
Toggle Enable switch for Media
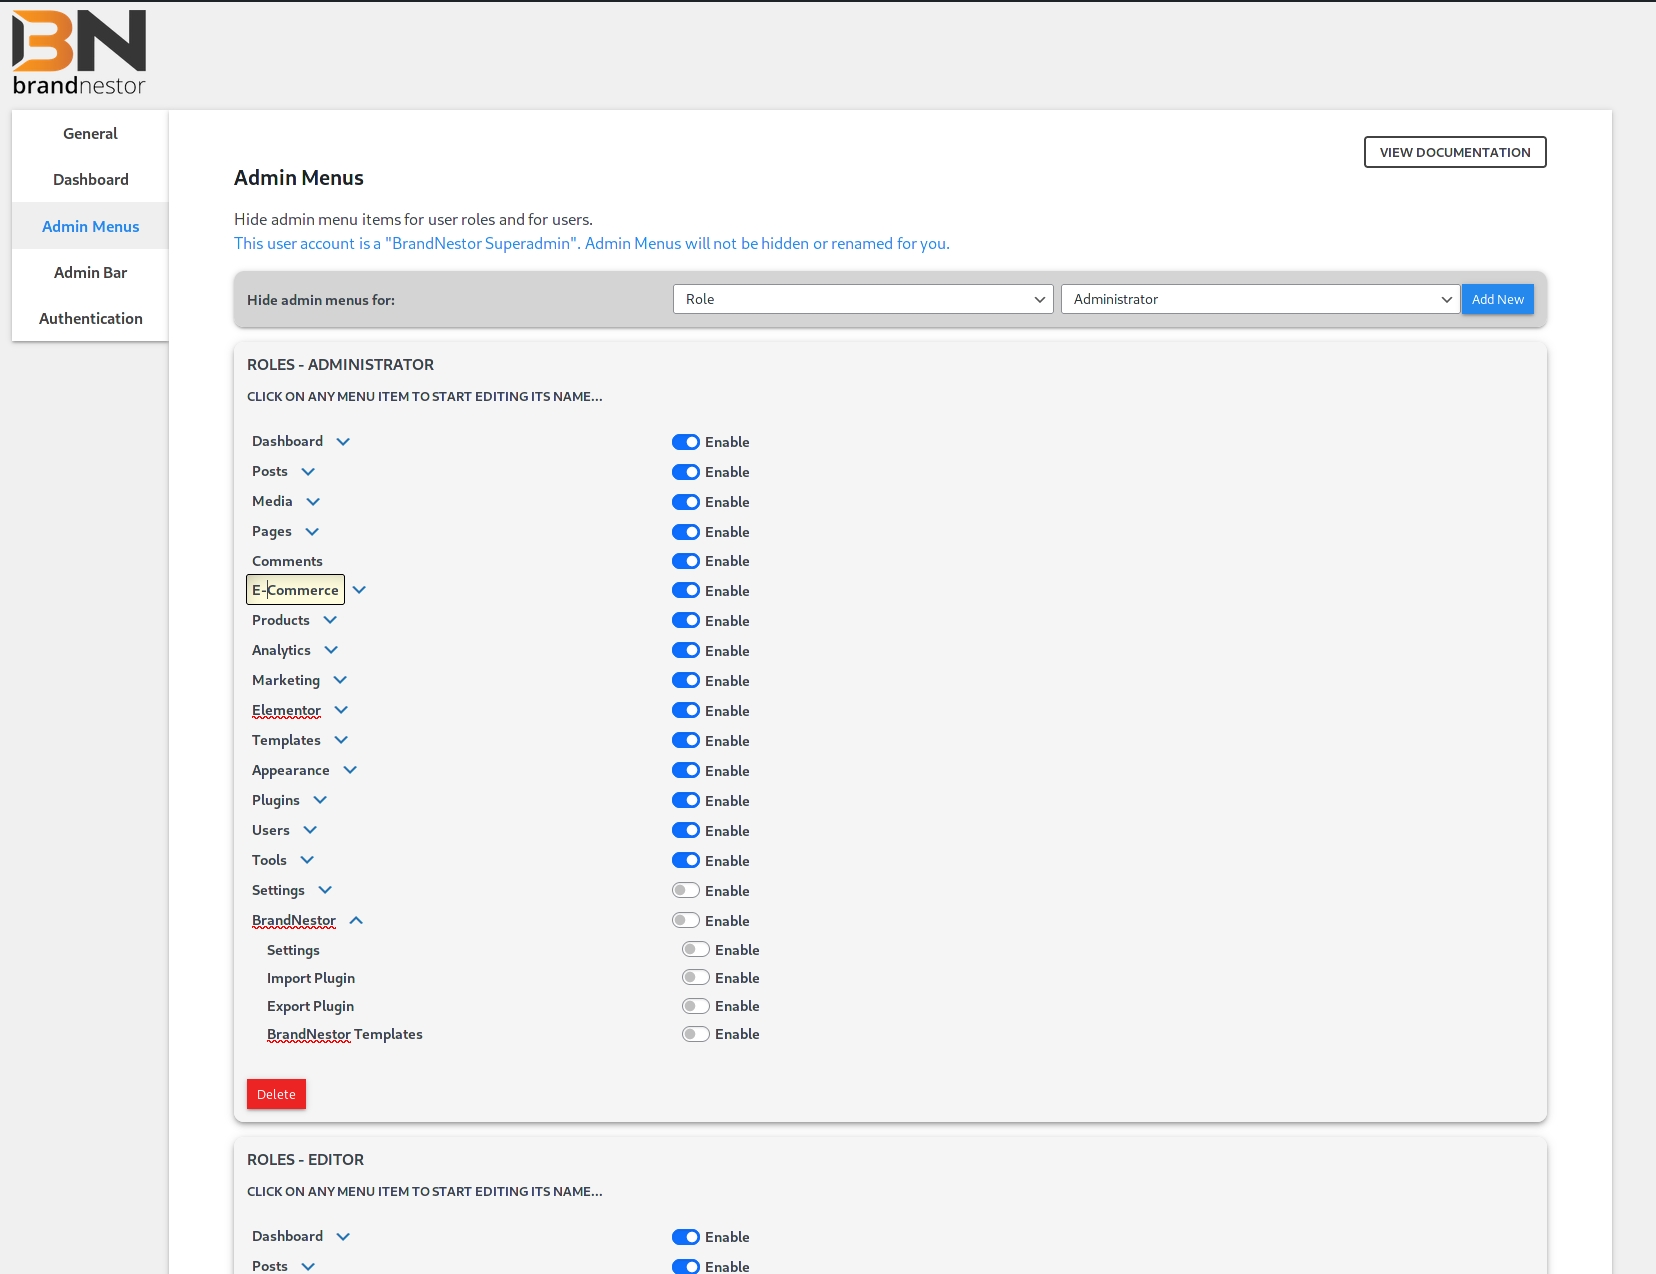[x=686, y=502]
